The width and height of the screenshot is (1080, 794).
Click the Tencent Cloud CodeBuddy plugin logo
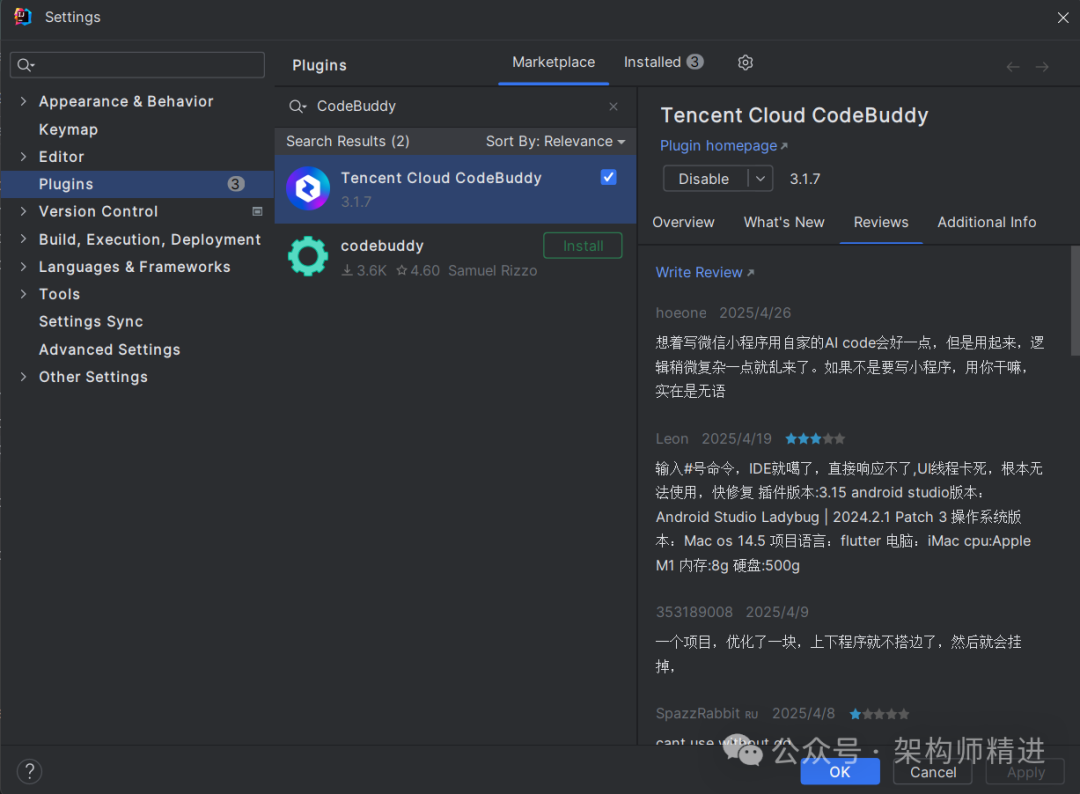308,189
